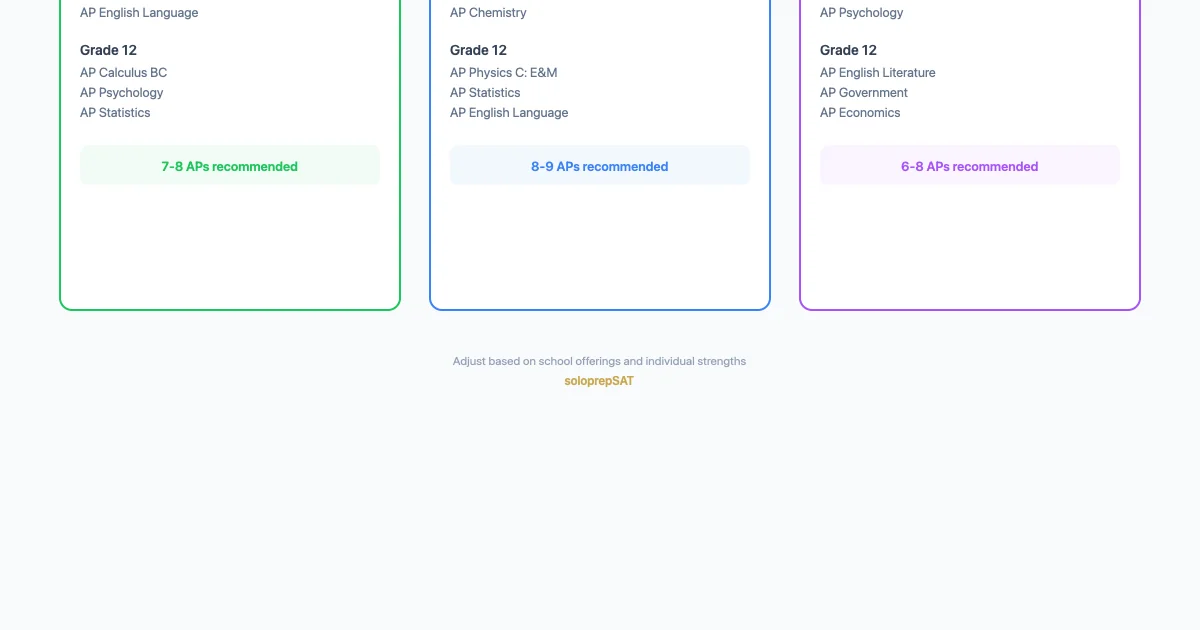
Task: Click the Grade 12 heading in the blue card
Action: (479, 50)
